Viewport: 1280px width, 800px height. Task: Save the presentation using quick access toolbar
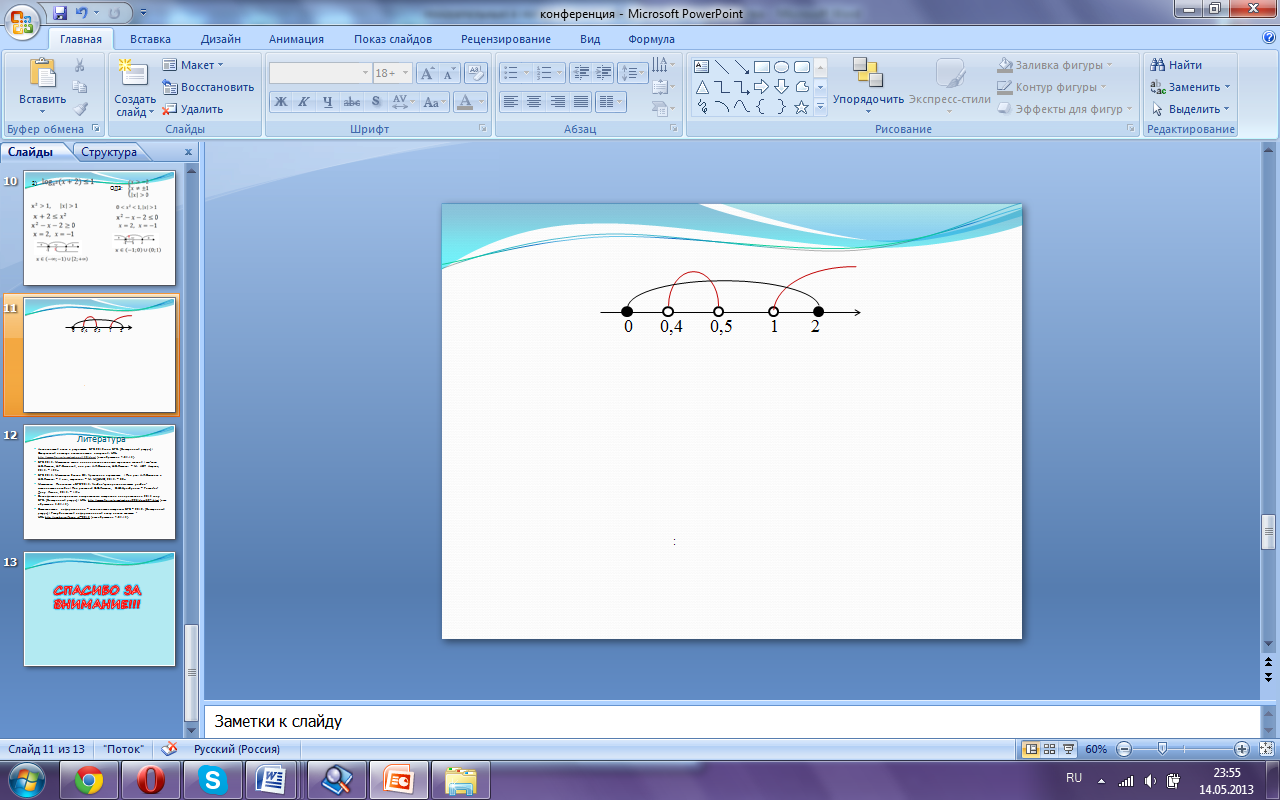coord(60,14)
